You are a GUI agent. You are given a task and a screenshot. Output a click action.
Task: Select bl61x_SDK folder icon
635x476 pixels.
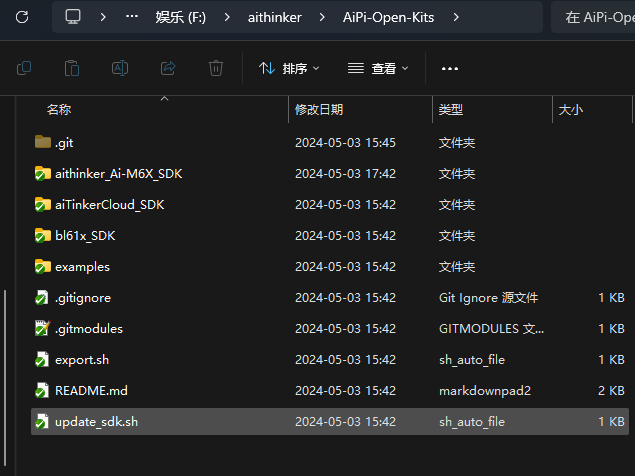[43, 235]
